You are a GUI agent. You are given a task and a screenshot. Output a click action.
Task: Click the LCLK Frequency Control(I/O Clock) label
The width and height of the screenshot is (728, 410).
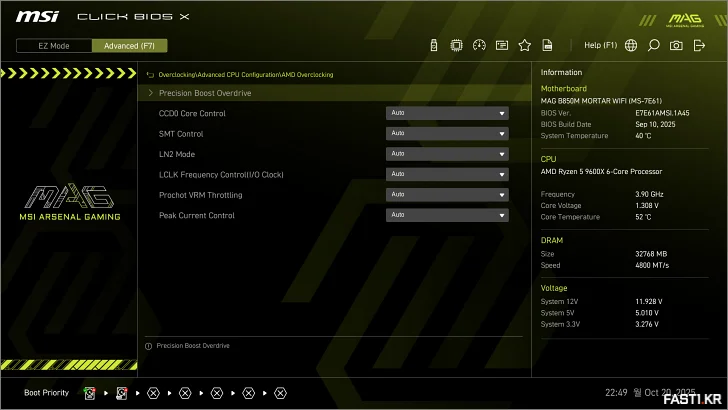221,175
